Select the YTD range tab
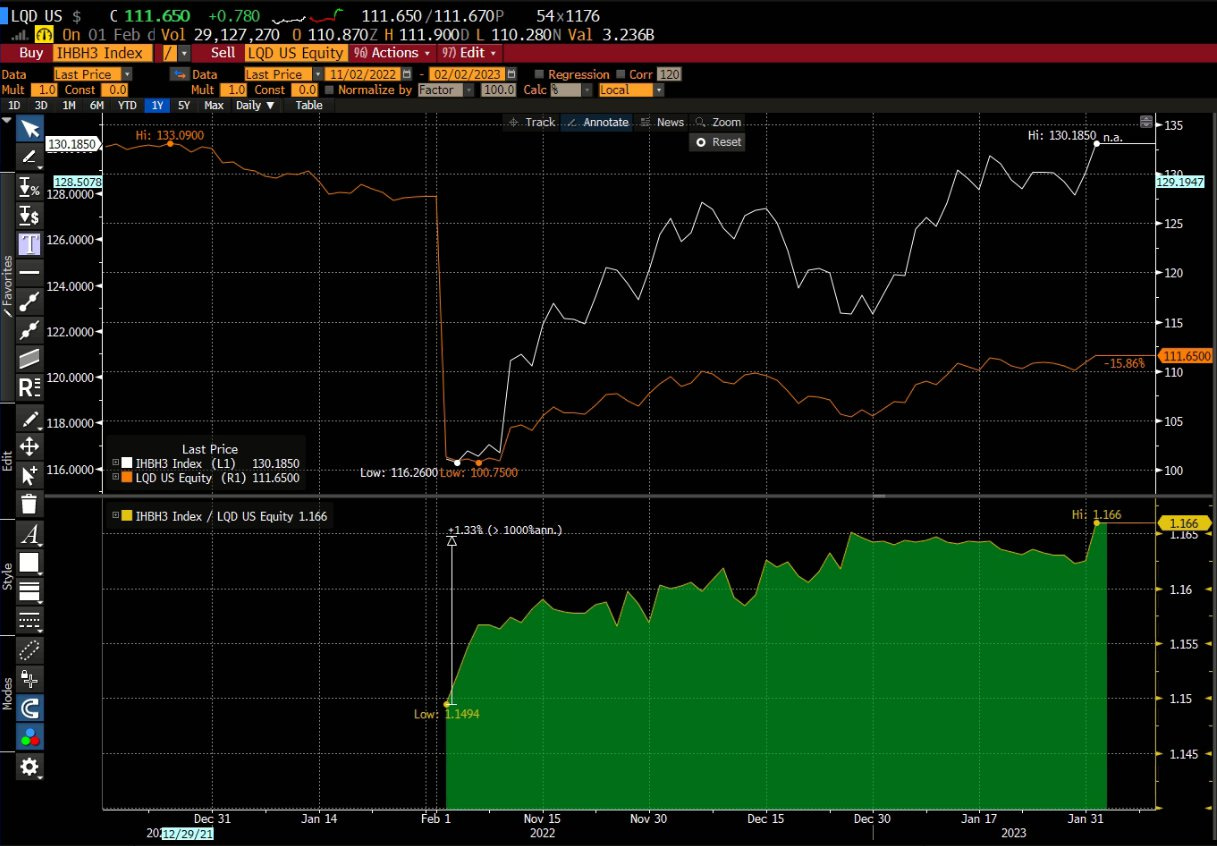Image resolution: width=1217 pixels, height=846 pixels. point(127,105)
